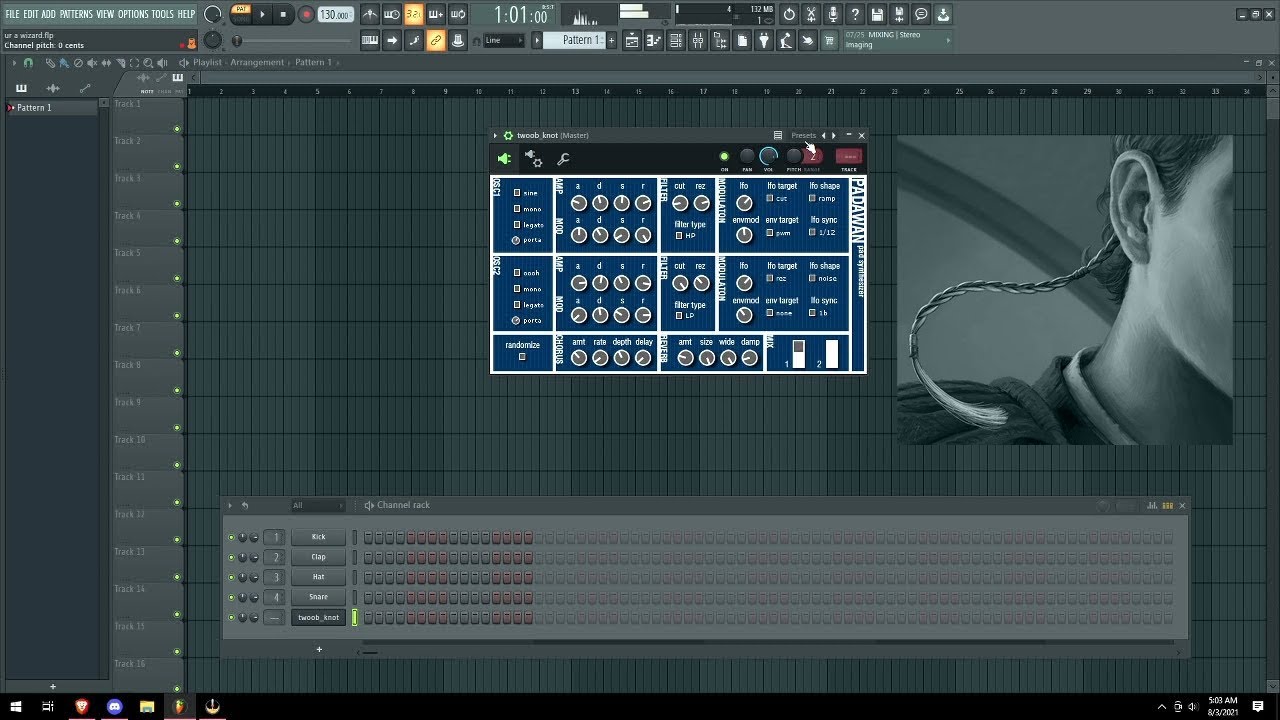This screenshot has width=1280, height=720.
Task: Enable the OSC1 sine checkbox
Action: tap(517, 193)
